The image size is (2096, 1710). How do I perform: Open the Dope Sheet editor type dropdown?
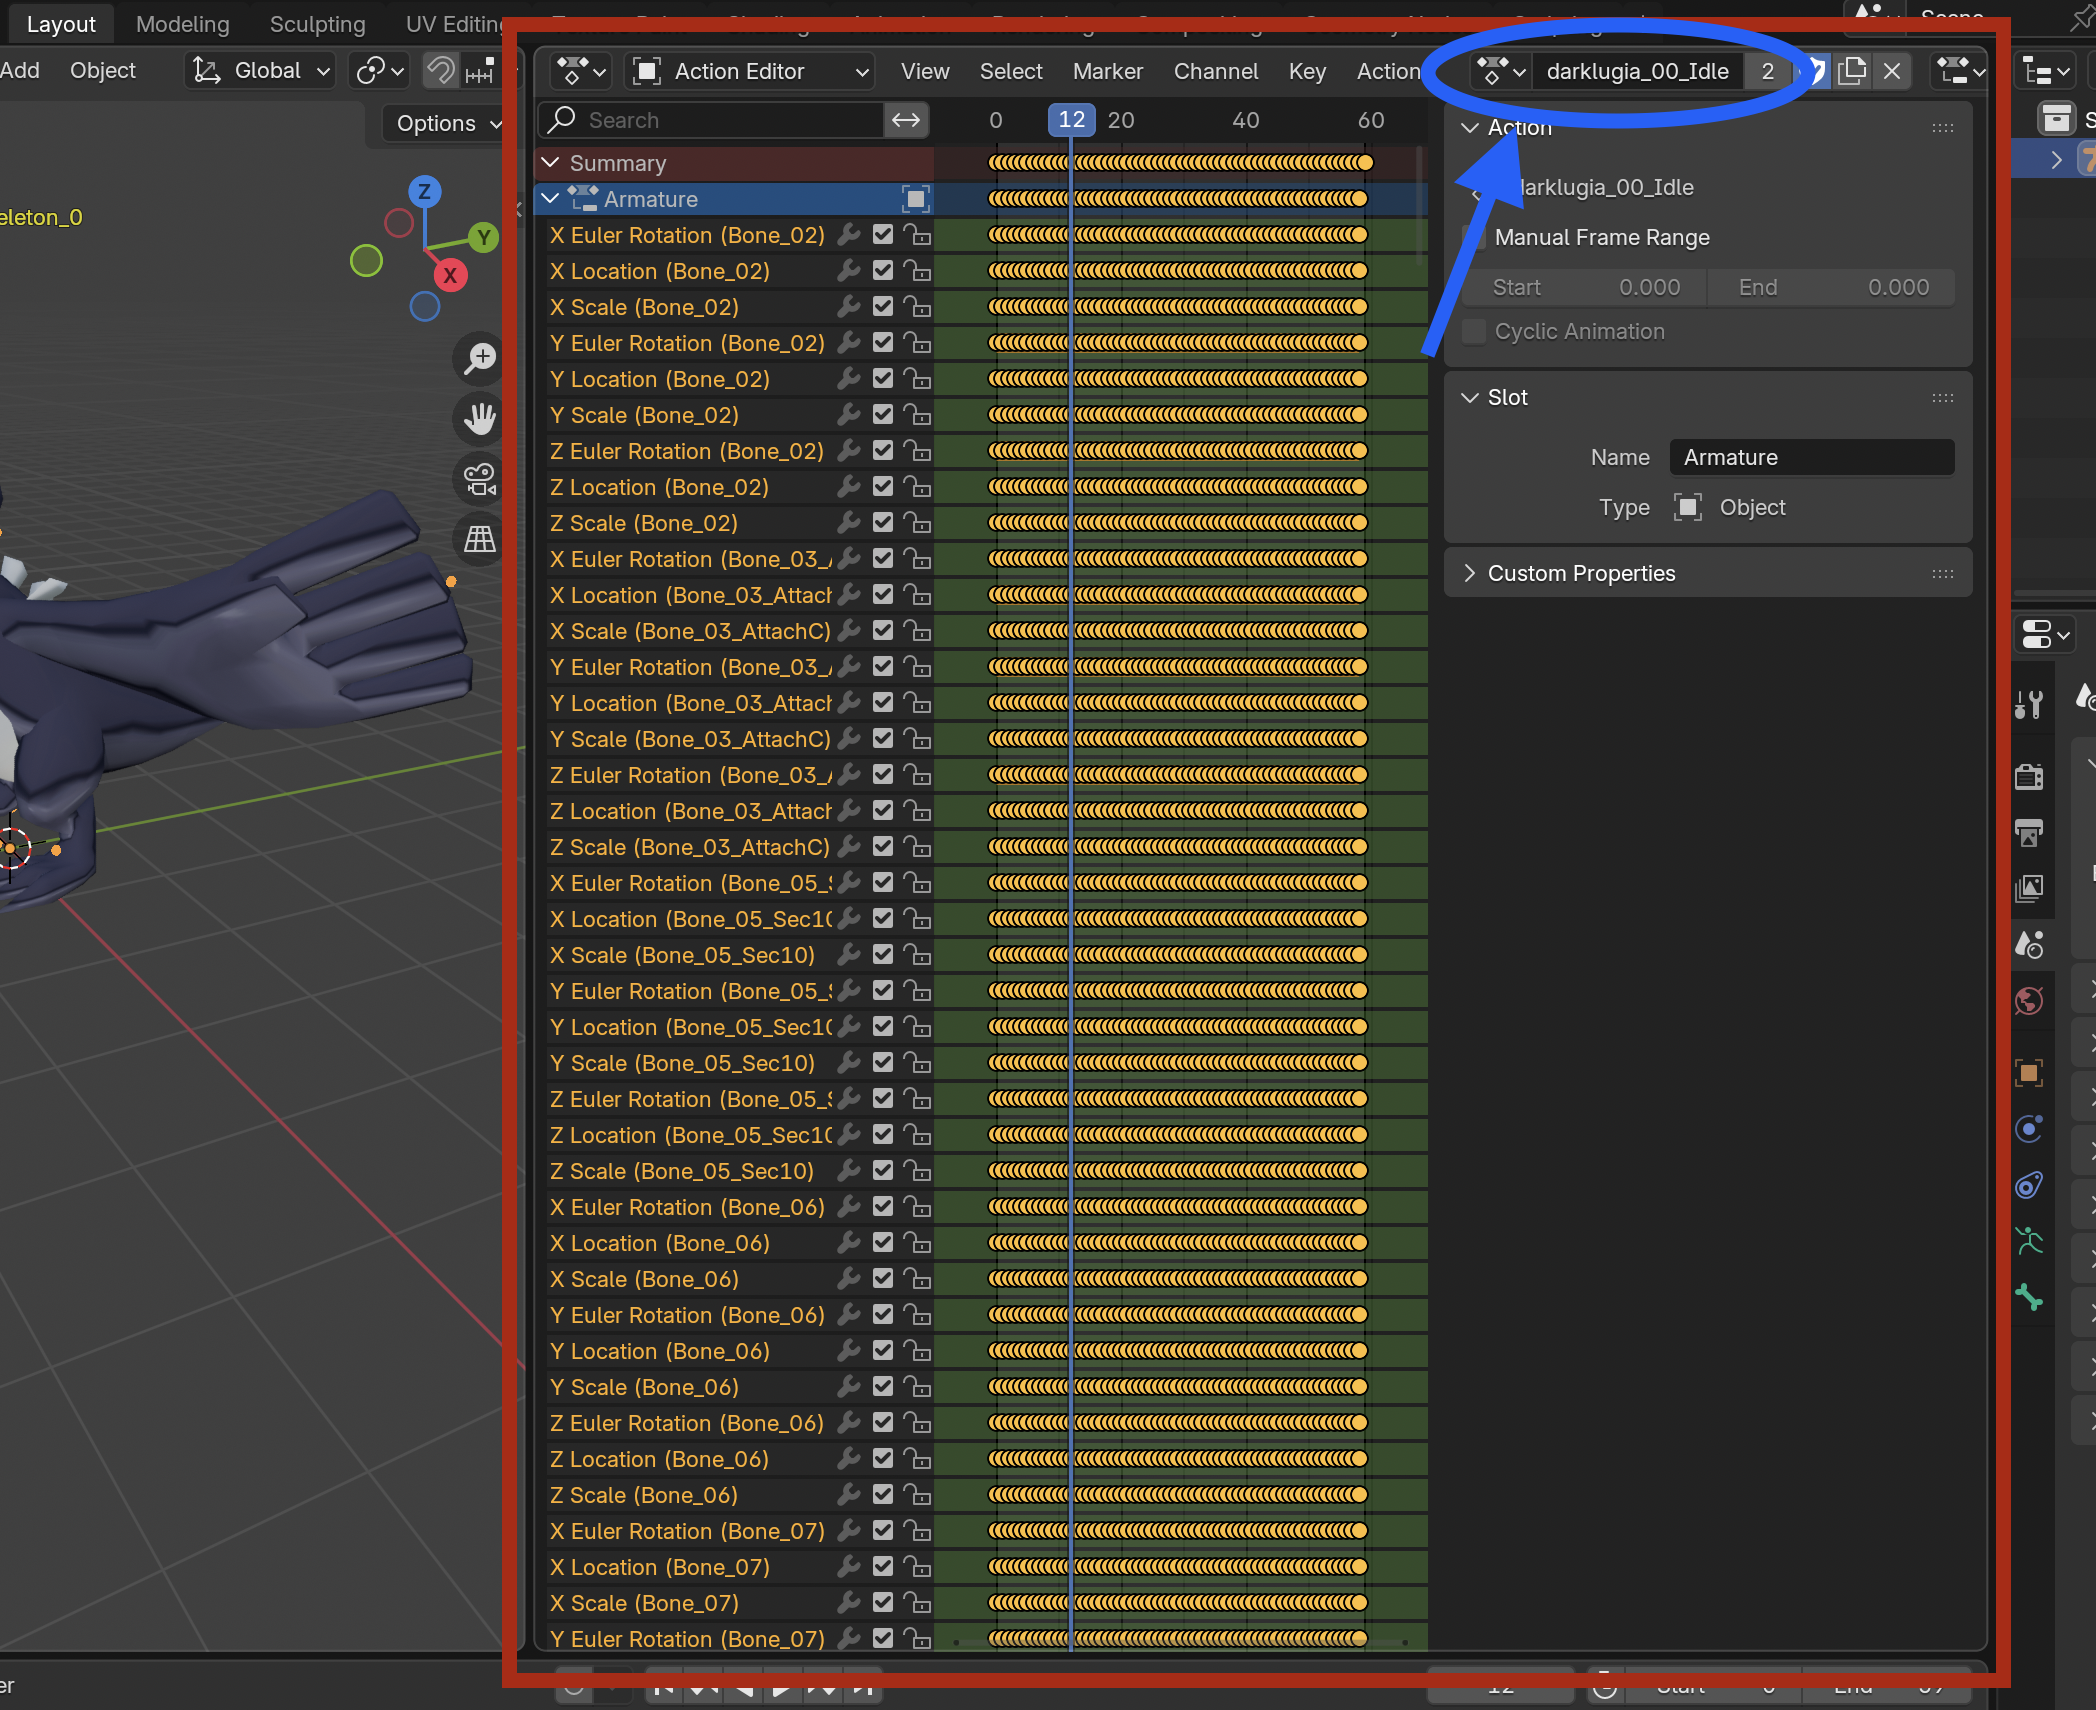tap(581, 71)
